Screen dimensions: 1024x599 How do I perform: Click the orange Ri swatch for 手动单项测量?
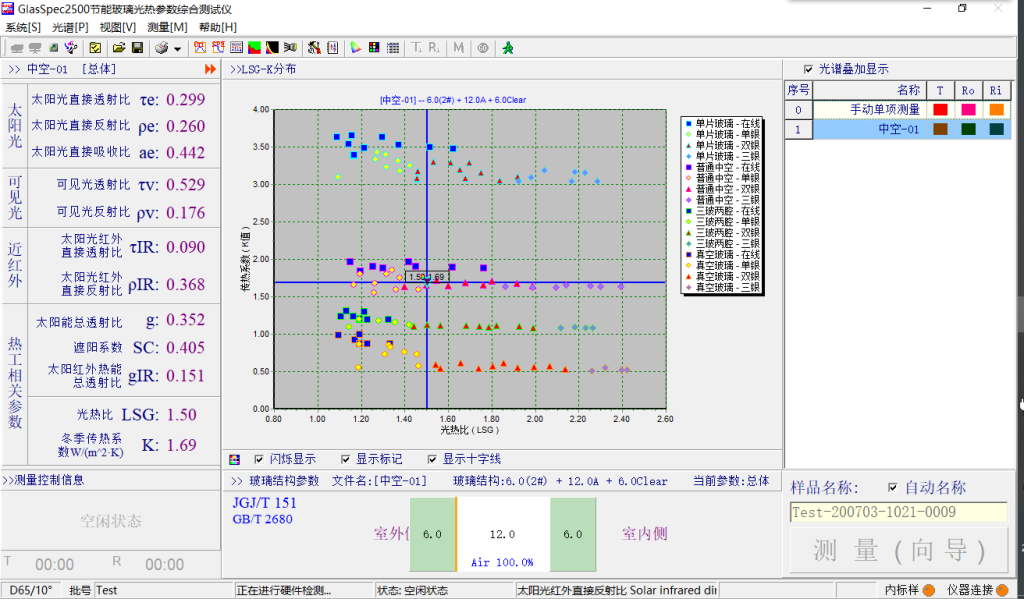click(x=997, y=110)
